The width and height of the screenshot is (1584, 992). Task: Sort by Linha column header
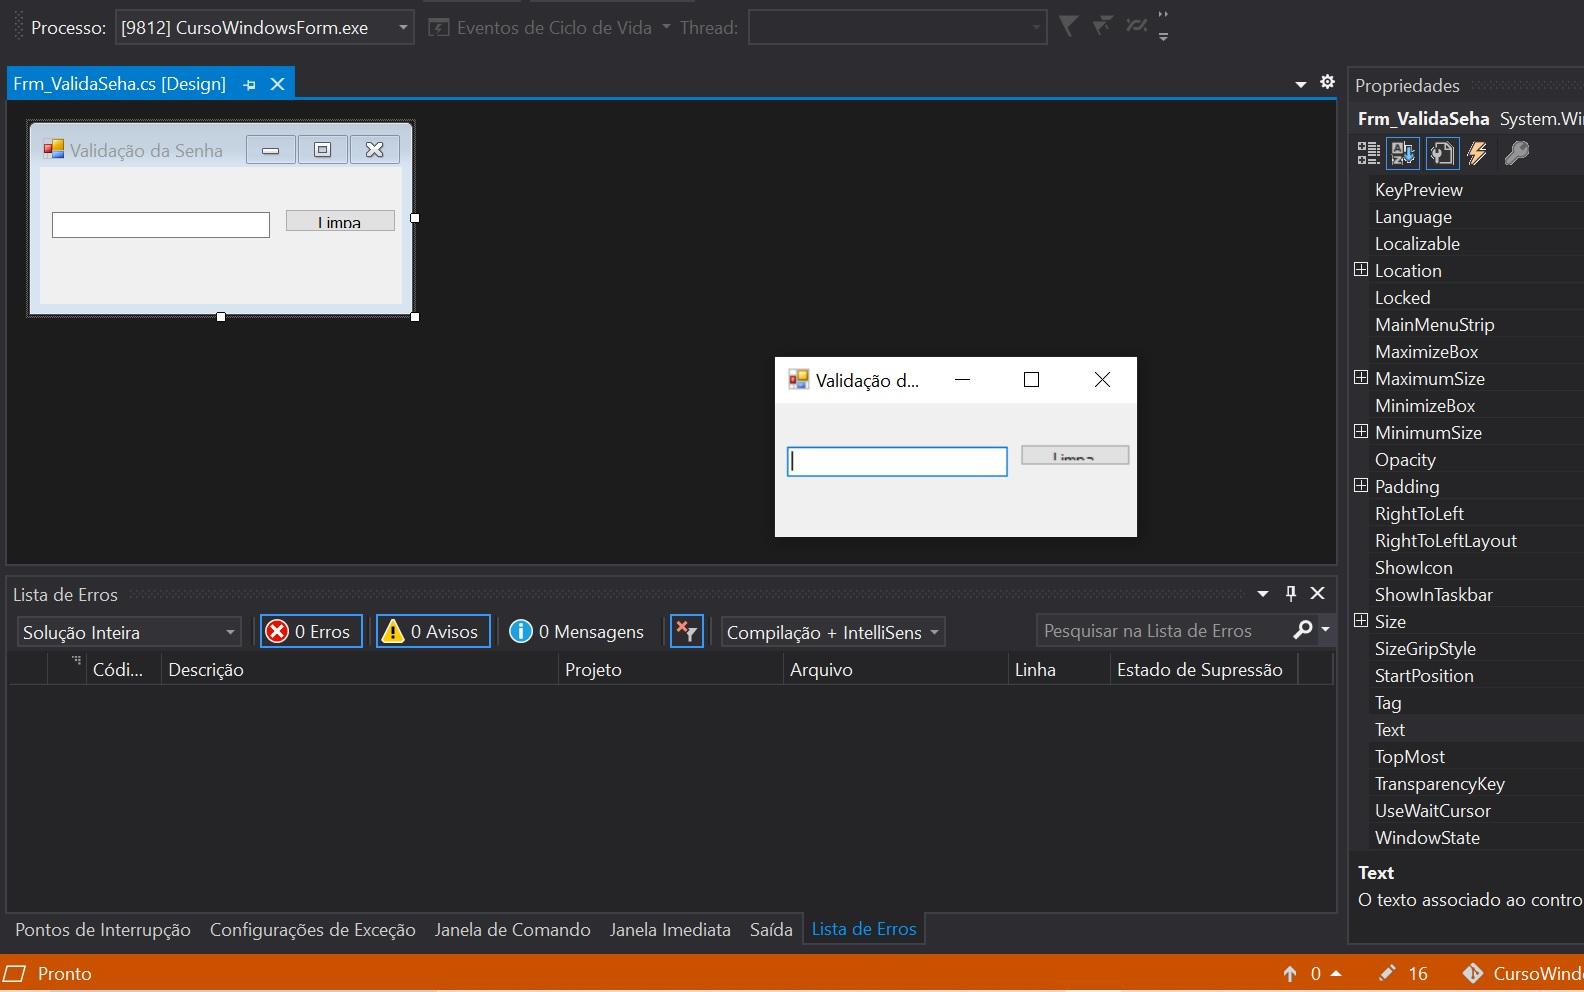(x=1059, y=669)
